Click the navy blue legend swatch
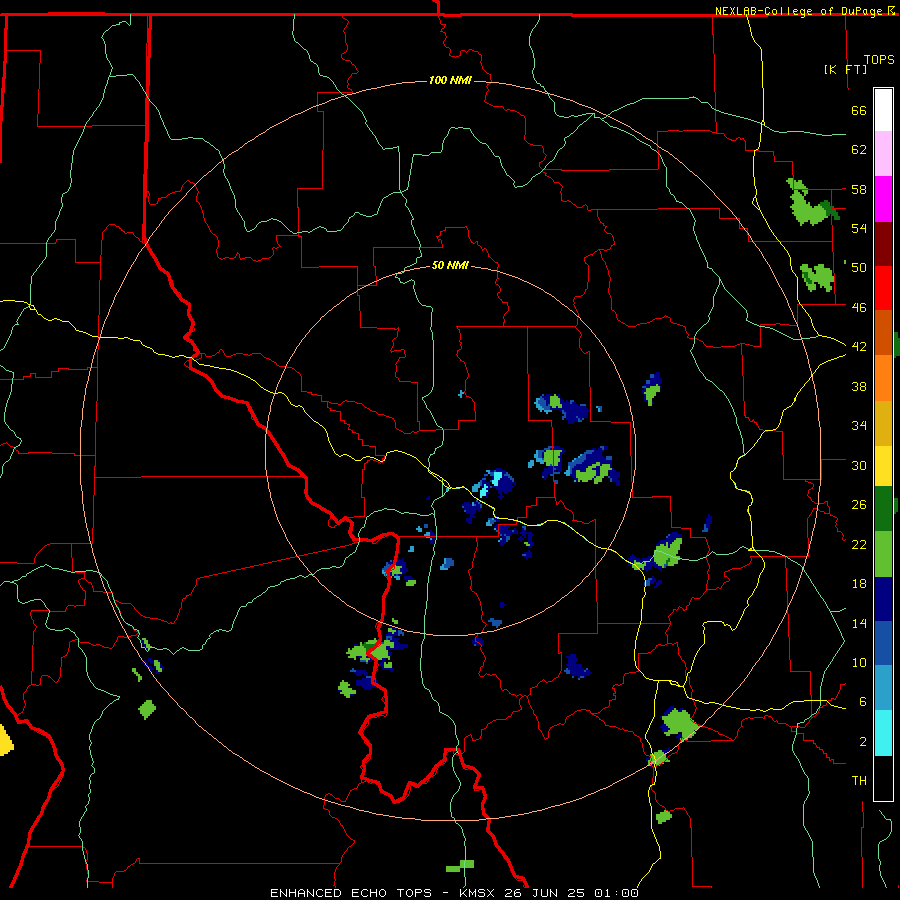This screenshot has width=900, height=900. (x=883, y=599)
